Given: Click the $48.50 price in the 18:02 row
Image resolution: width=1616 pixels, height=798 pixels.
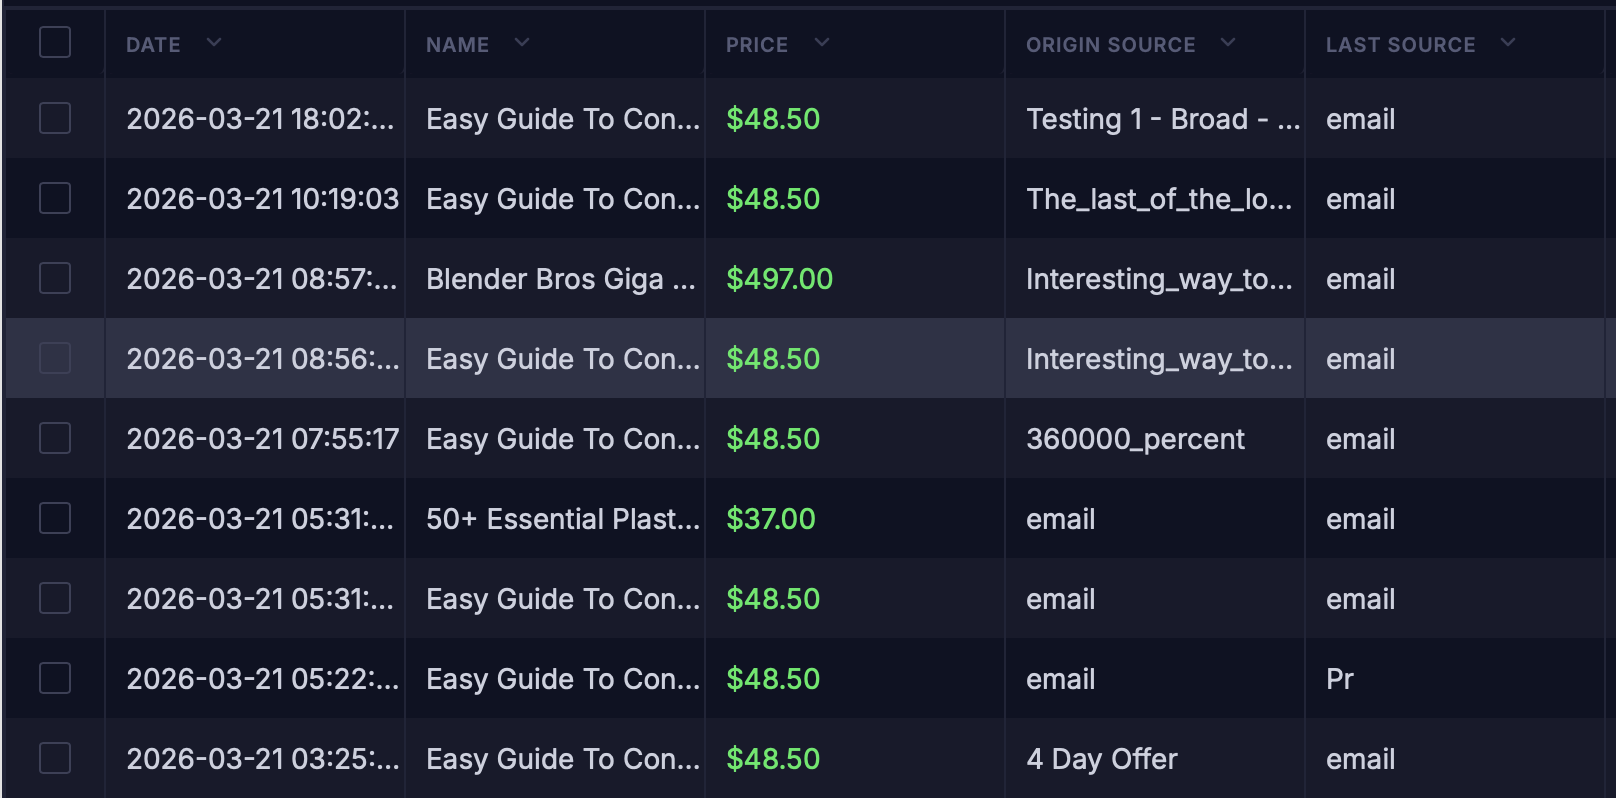Looking at the screenshot, I should point(773,119).
